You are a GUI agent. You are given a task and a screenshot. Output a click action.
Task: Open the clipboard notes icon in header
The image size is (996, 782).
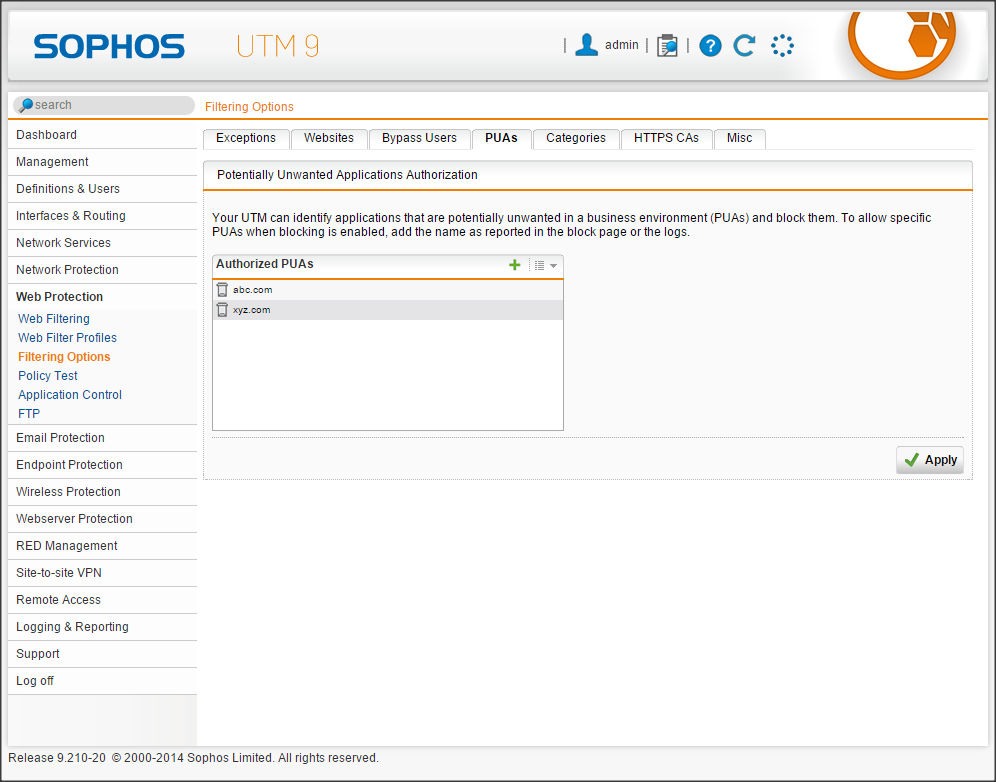(667, 45)
